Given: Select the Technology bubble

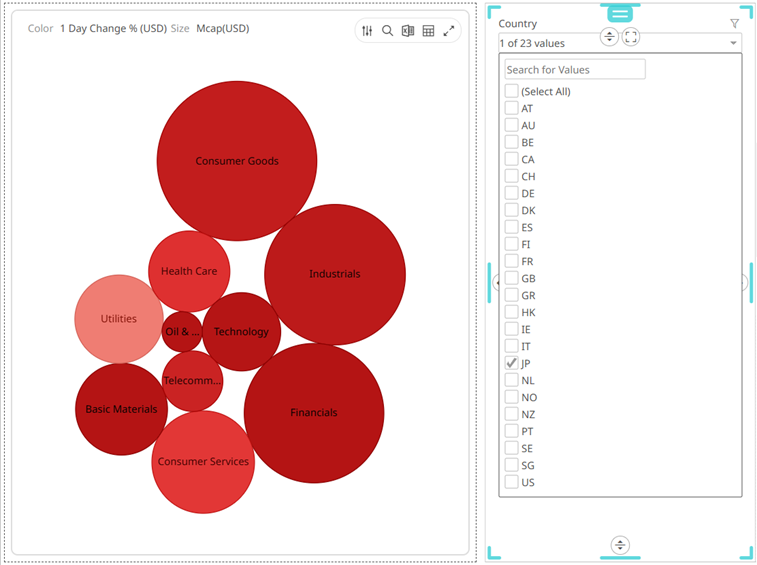Looking at the screenshot, I should [241, 332].
